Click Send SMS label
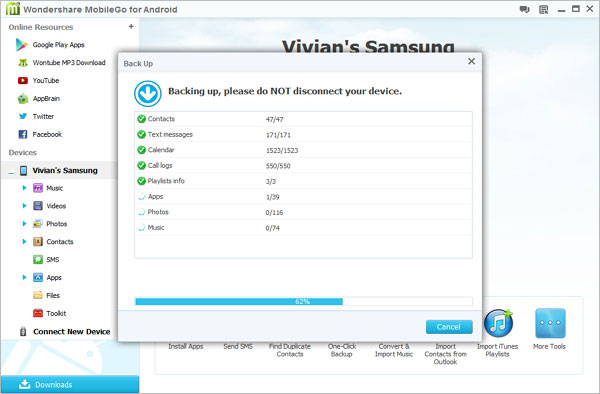This screenshot has width=600, height=394. [x=238, y=346]
